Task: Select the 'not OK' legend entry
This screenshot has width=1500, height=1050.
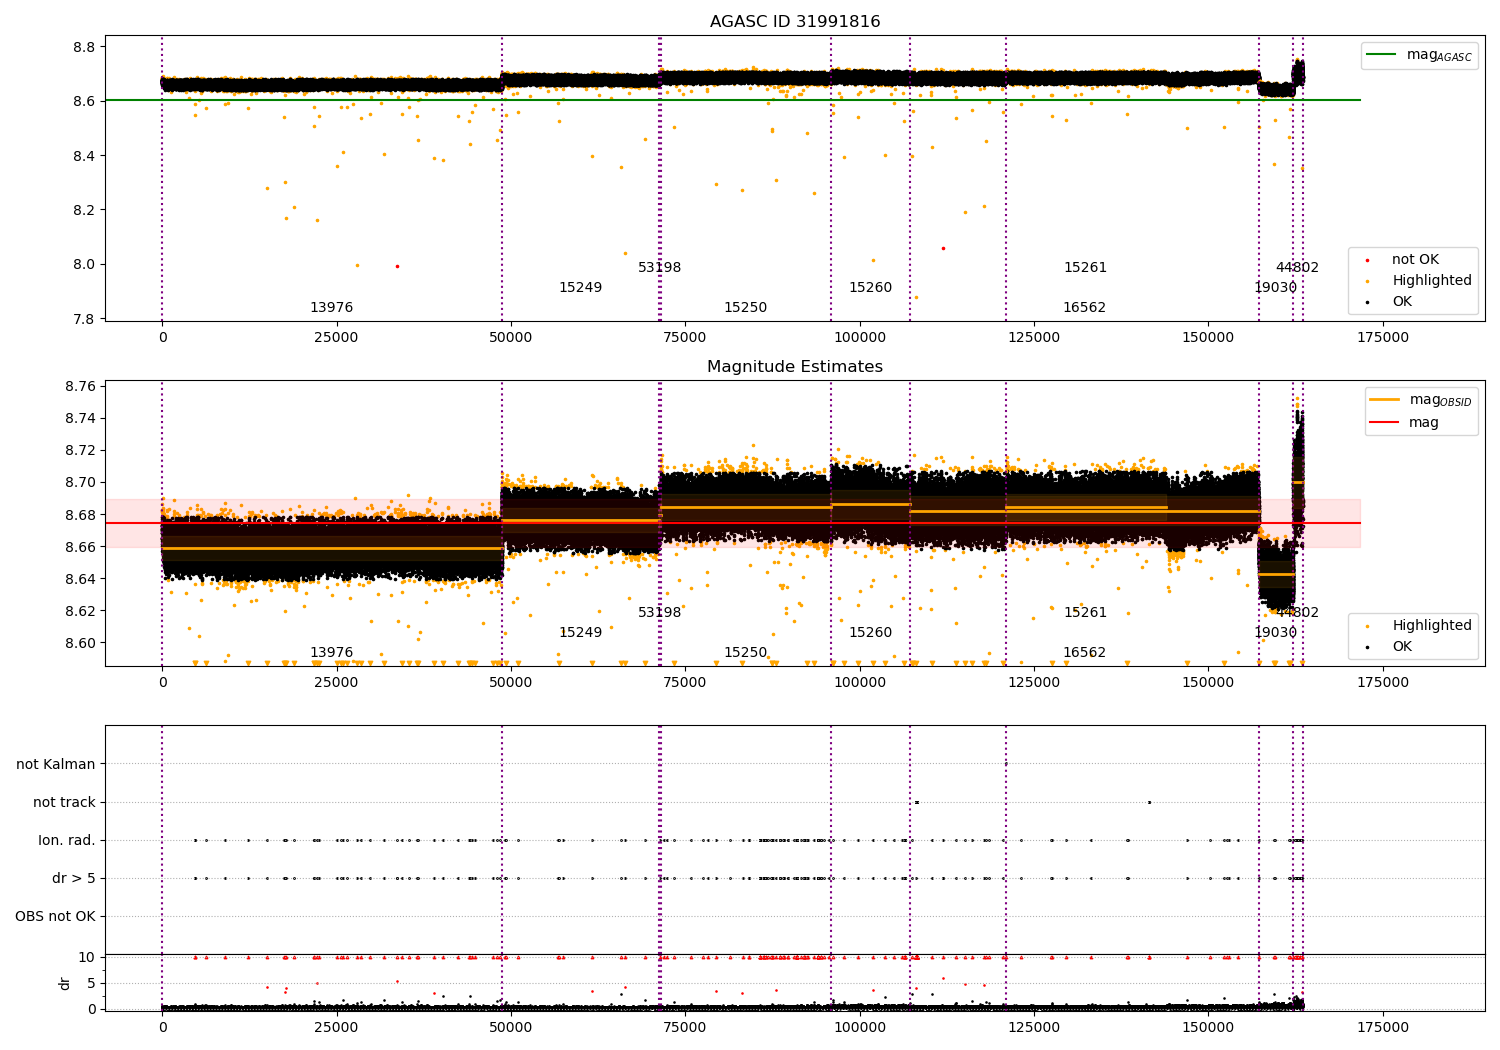Action: pyautogui.click(x=1414, y=260)
